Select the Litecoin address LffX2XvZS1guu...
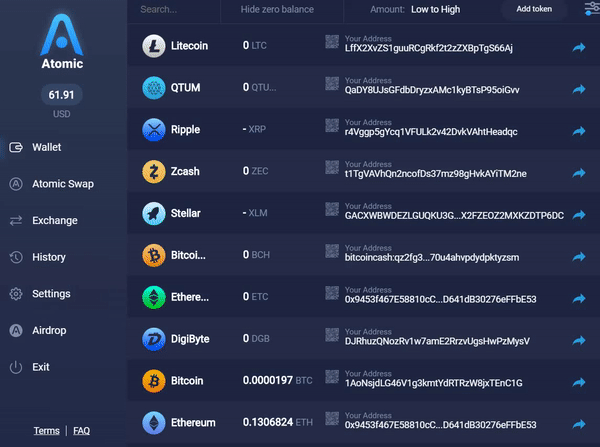Viewport: 600px width, 447px height. pos(429,48)
